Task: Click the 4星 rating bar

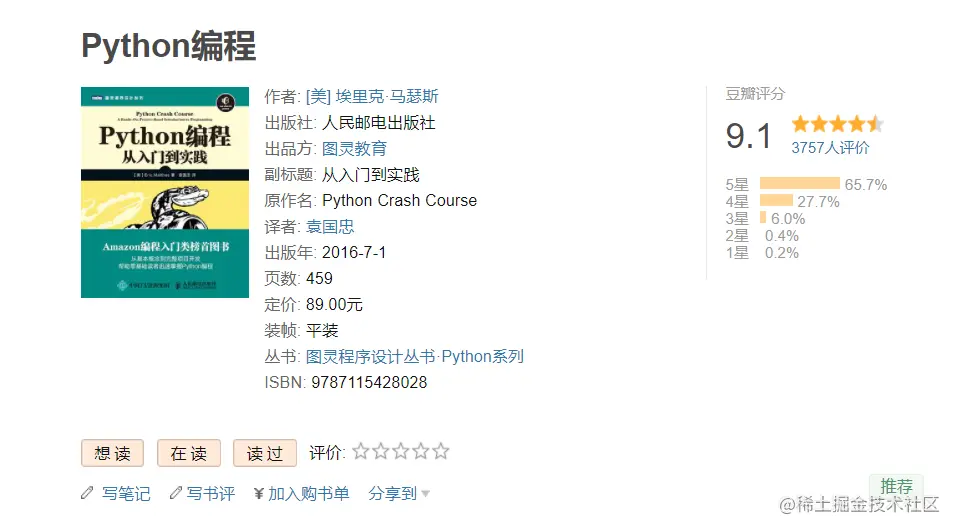Action: (776, 200)
